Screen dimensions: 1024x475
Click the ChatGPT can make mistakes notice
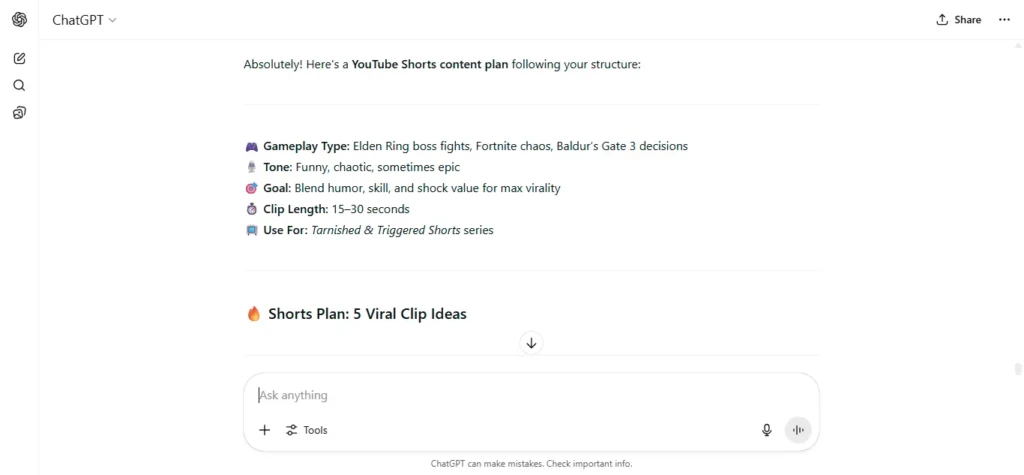click(531, 464)
